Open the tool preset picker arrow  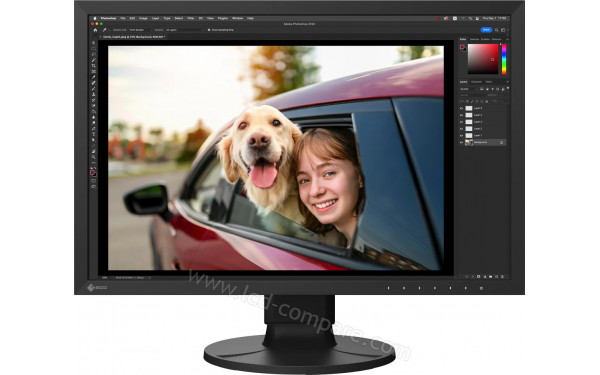(109, 30)
